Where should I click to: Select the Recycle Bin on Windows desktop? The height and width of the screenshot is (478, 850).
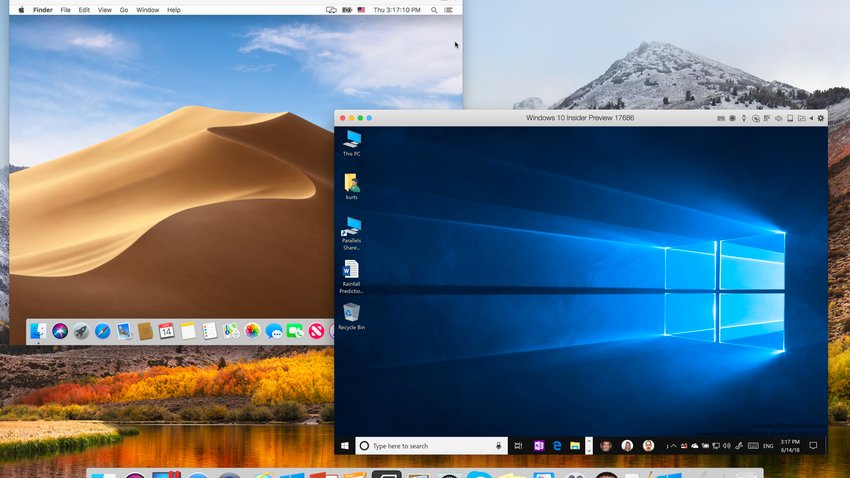click(351, 316)
